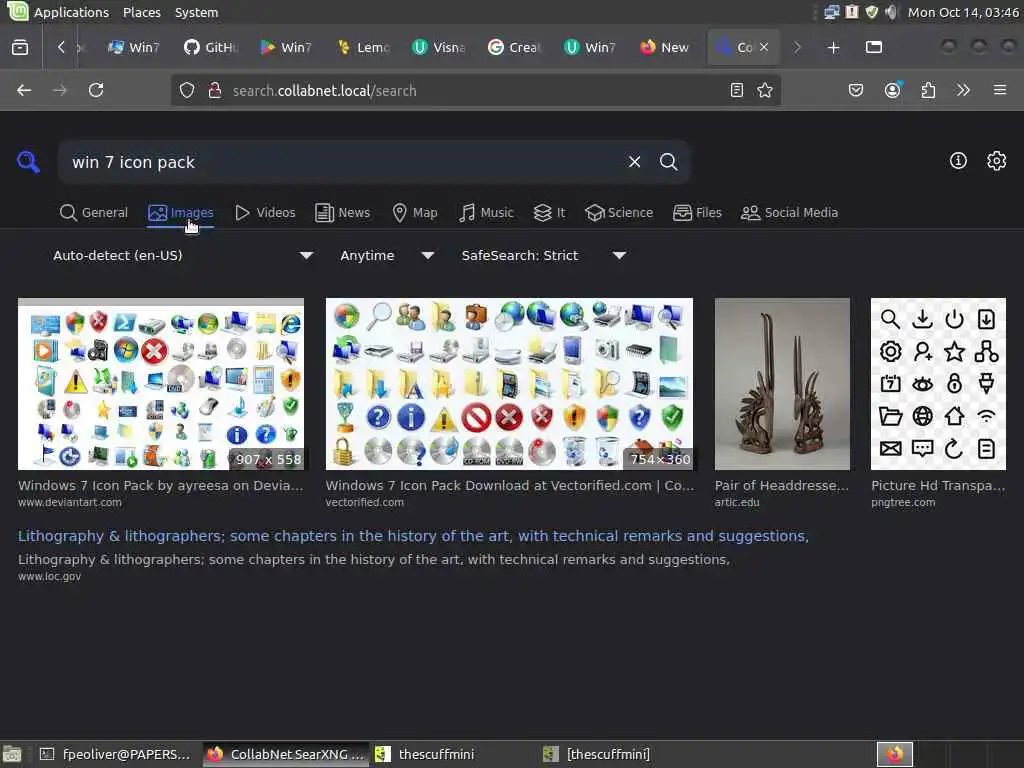Reload the current page
This screenshot has height=768, width=1024.
96,90
